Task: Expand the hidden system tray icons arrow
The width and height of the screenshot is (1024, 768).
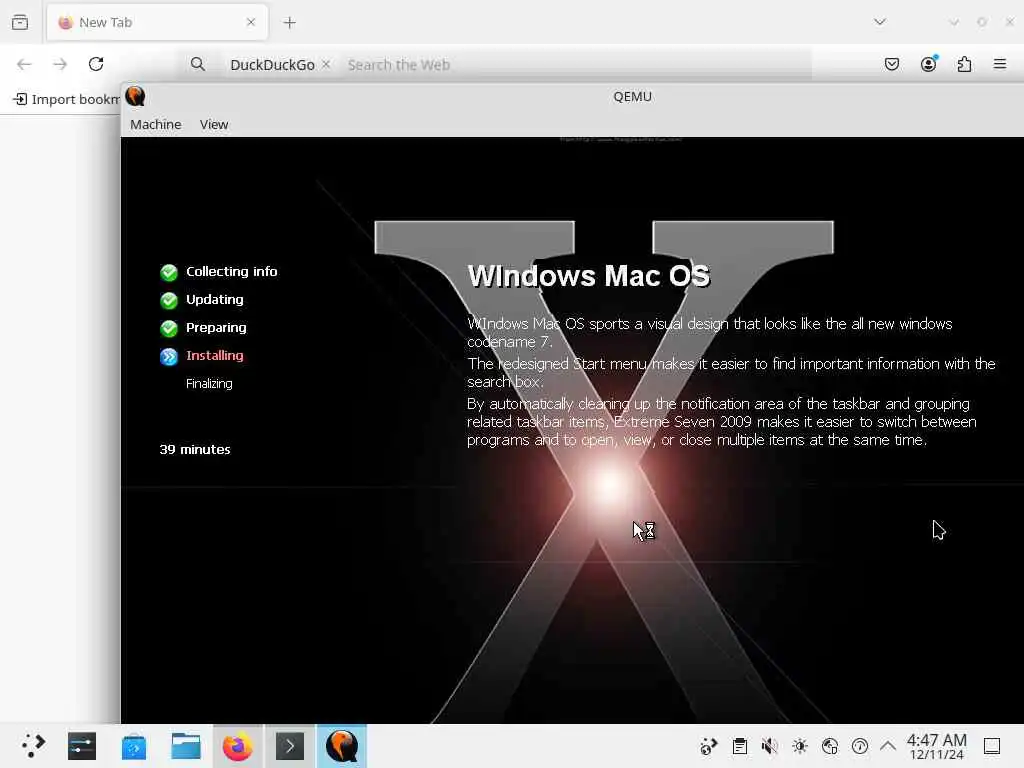Action: 888,745
